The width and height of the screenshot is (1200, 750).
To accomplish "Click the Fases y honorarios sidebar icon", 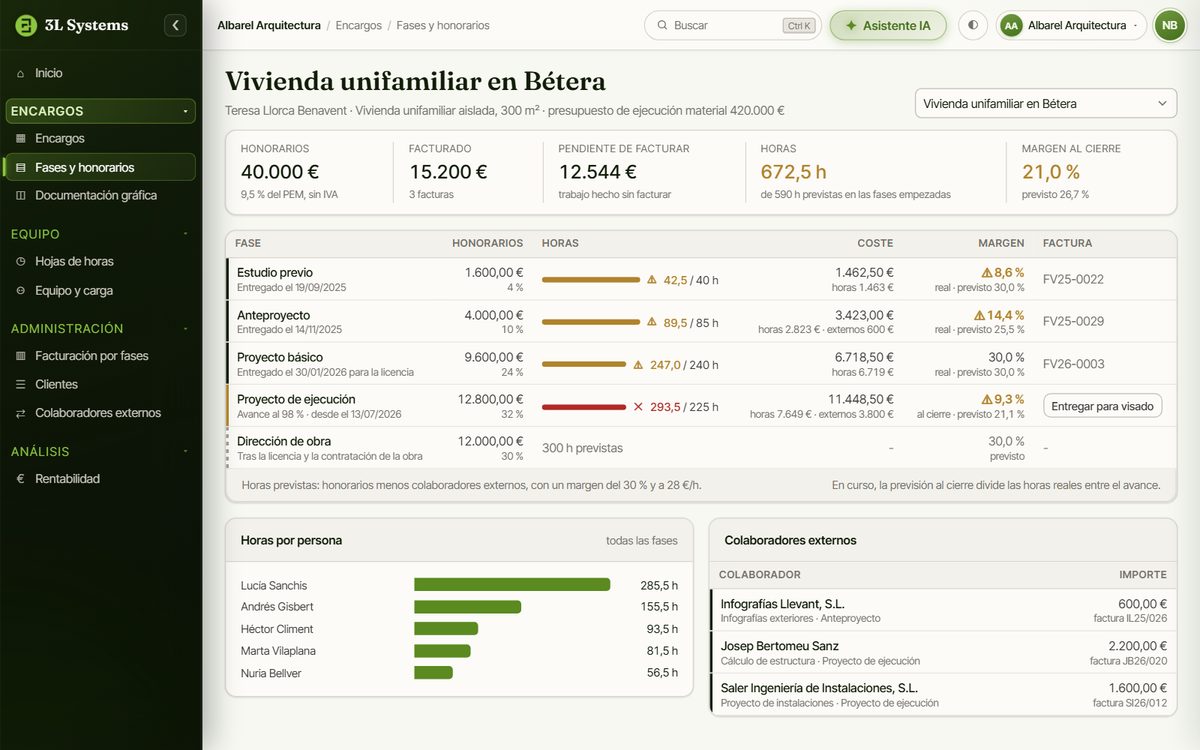I will pos(20,167).
